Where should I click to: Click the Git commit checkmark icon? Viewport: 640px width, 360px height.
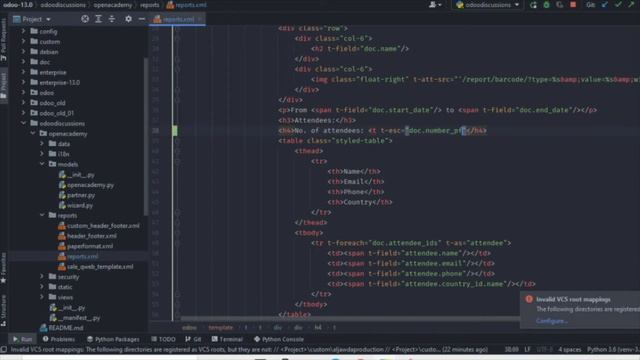pos(618,5)
